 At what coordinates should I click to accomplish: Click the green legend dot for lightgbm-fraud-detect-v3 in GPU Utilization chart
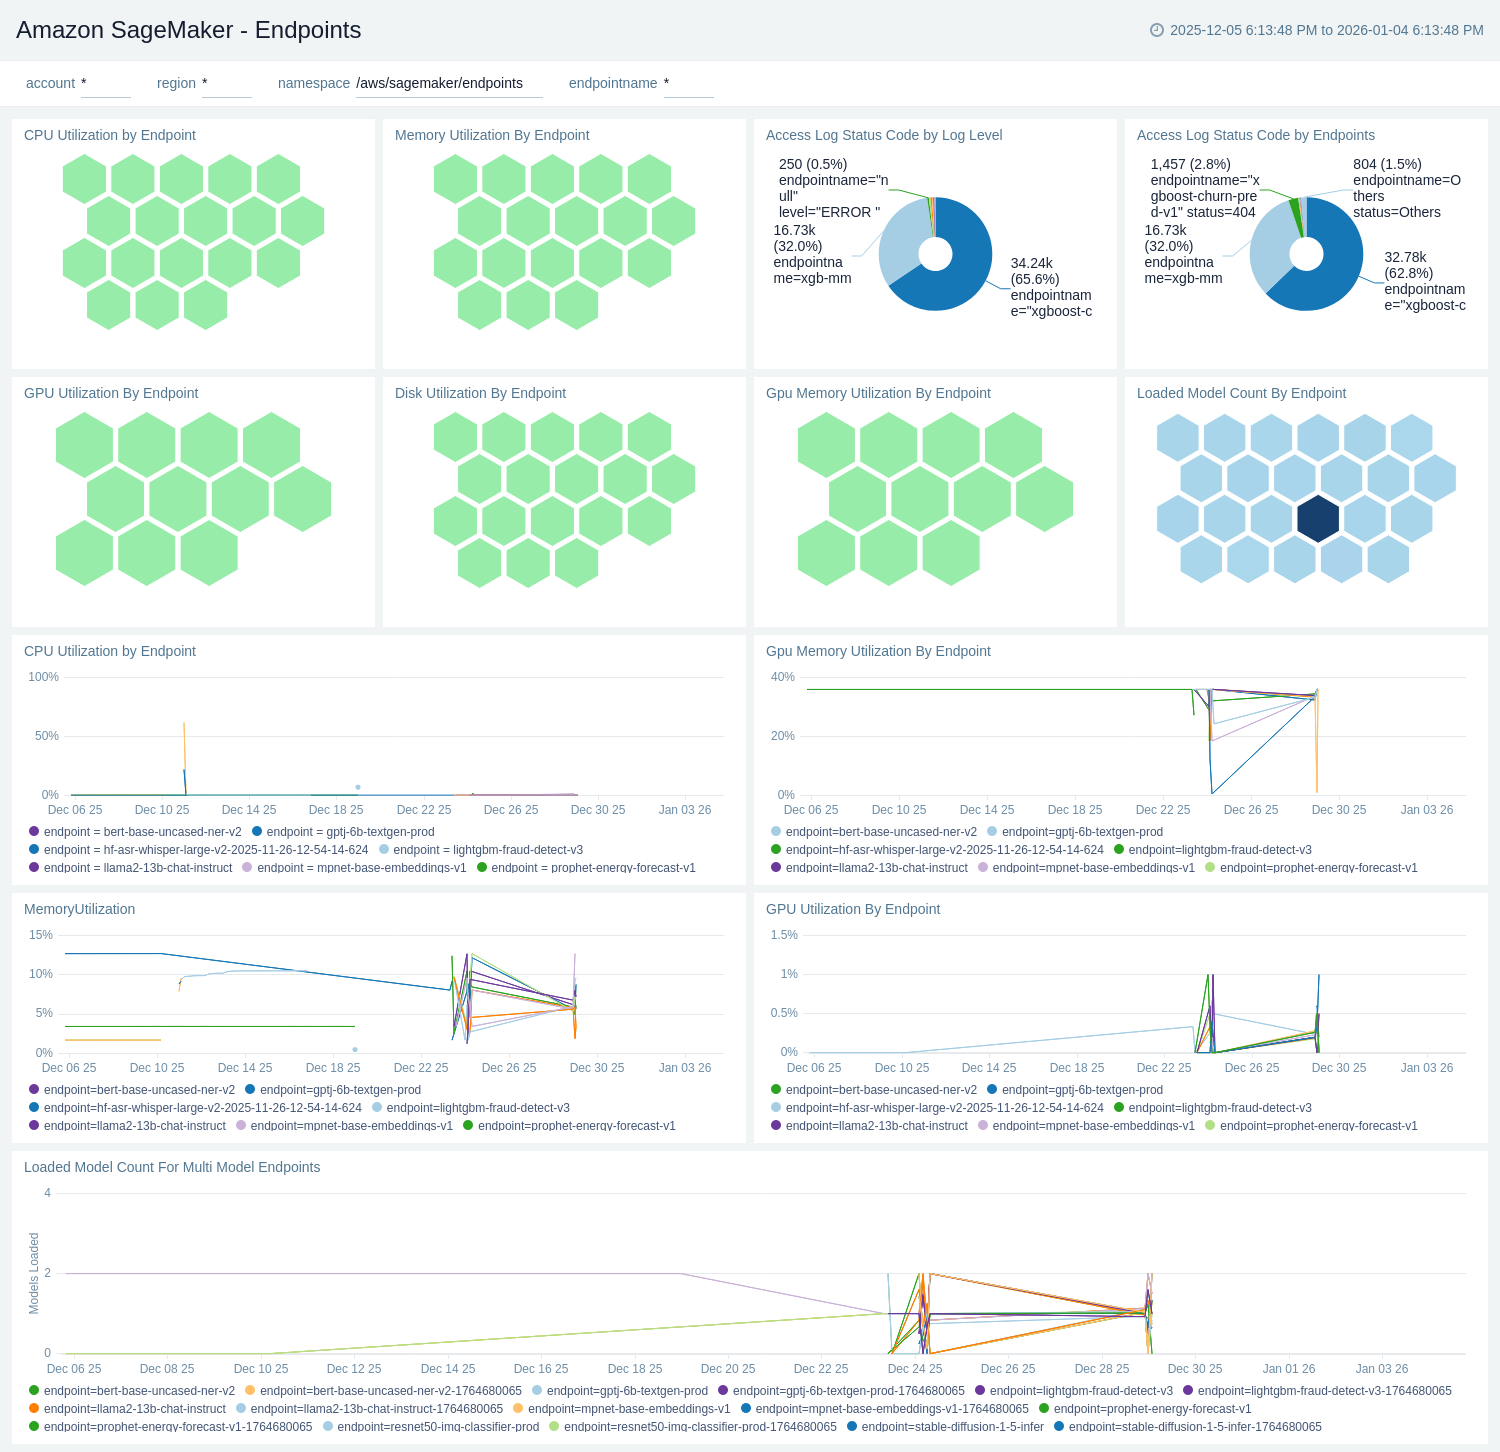1119,1108
